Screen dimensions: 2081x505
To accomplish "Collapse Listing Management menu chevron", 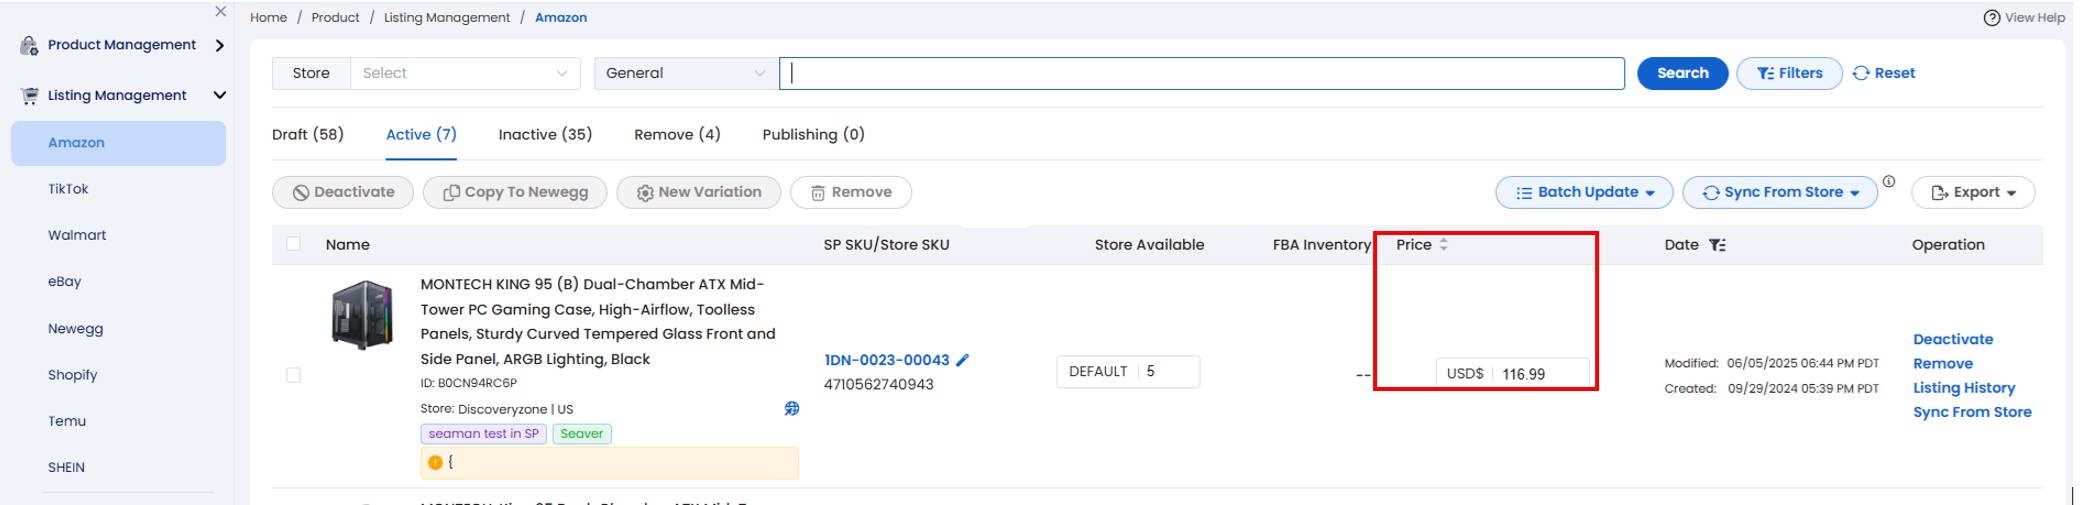I will click(x=219, y=95).
